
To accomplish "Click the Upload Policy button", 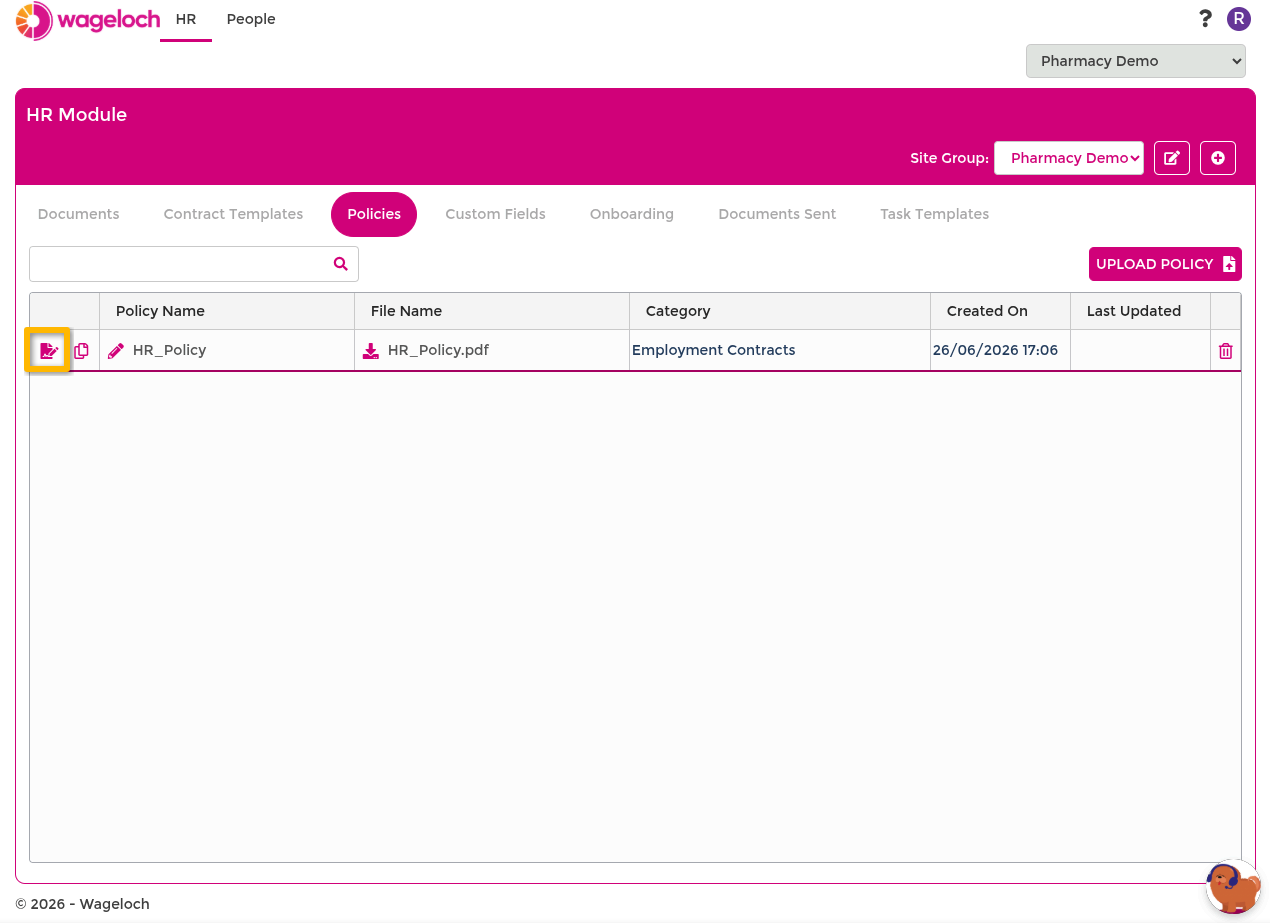I will [x=1165, y=264].
